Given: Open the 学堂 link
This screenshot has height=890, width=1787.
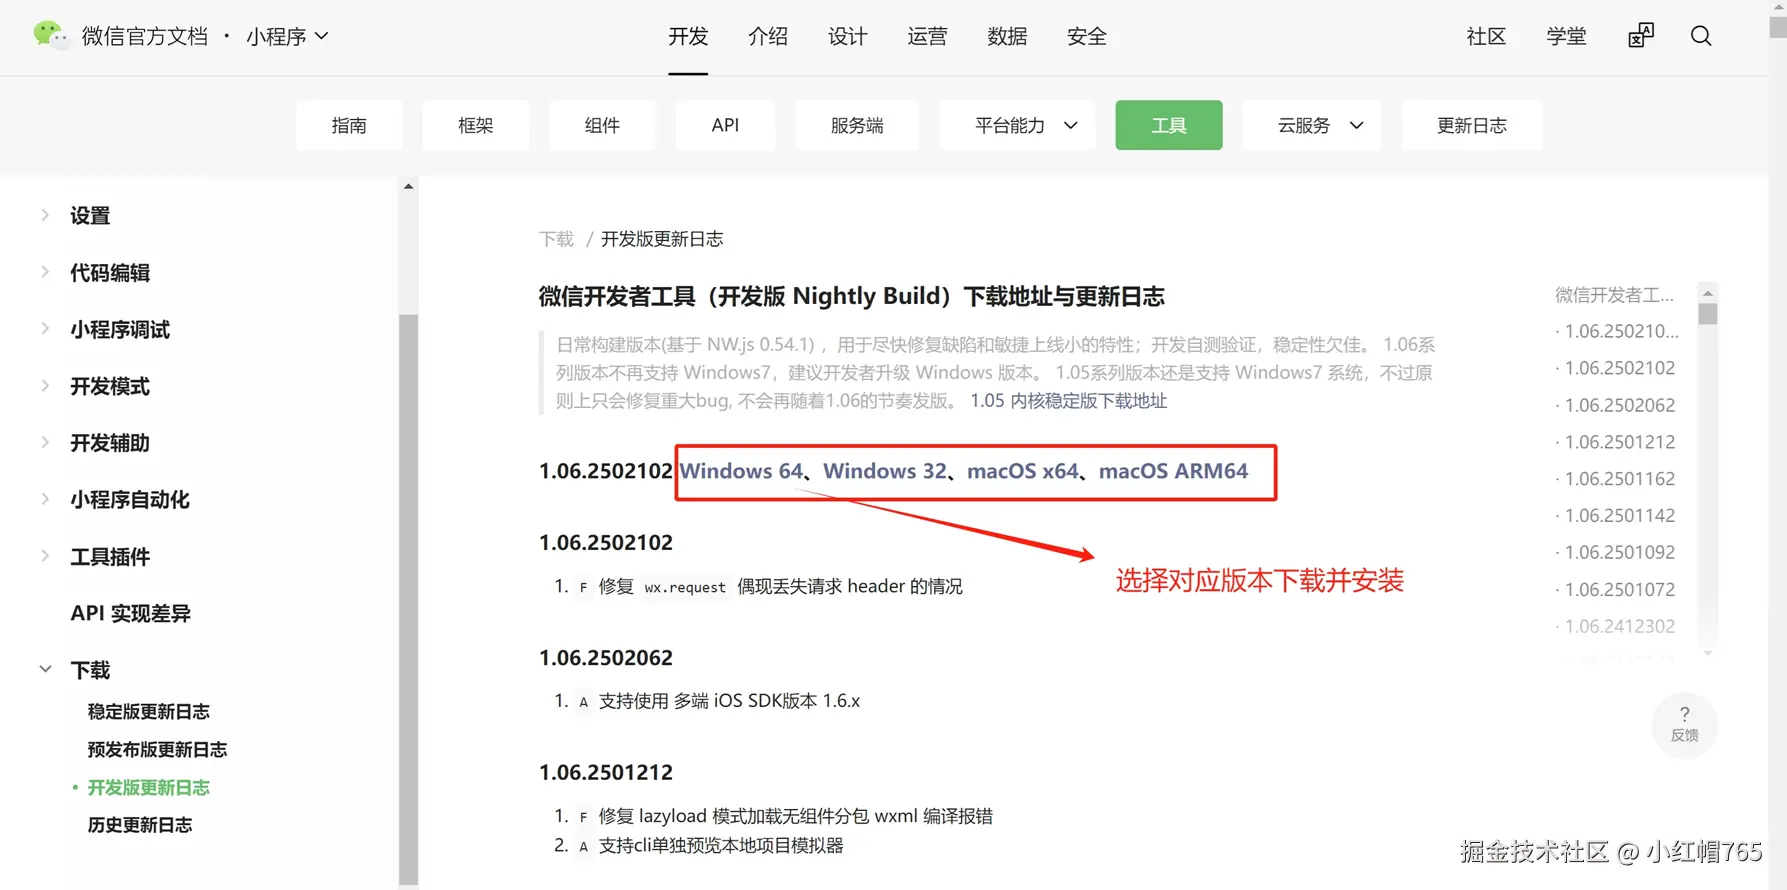Looking at the screenshot, I should pyautogui.click(x=1566, y=37).
